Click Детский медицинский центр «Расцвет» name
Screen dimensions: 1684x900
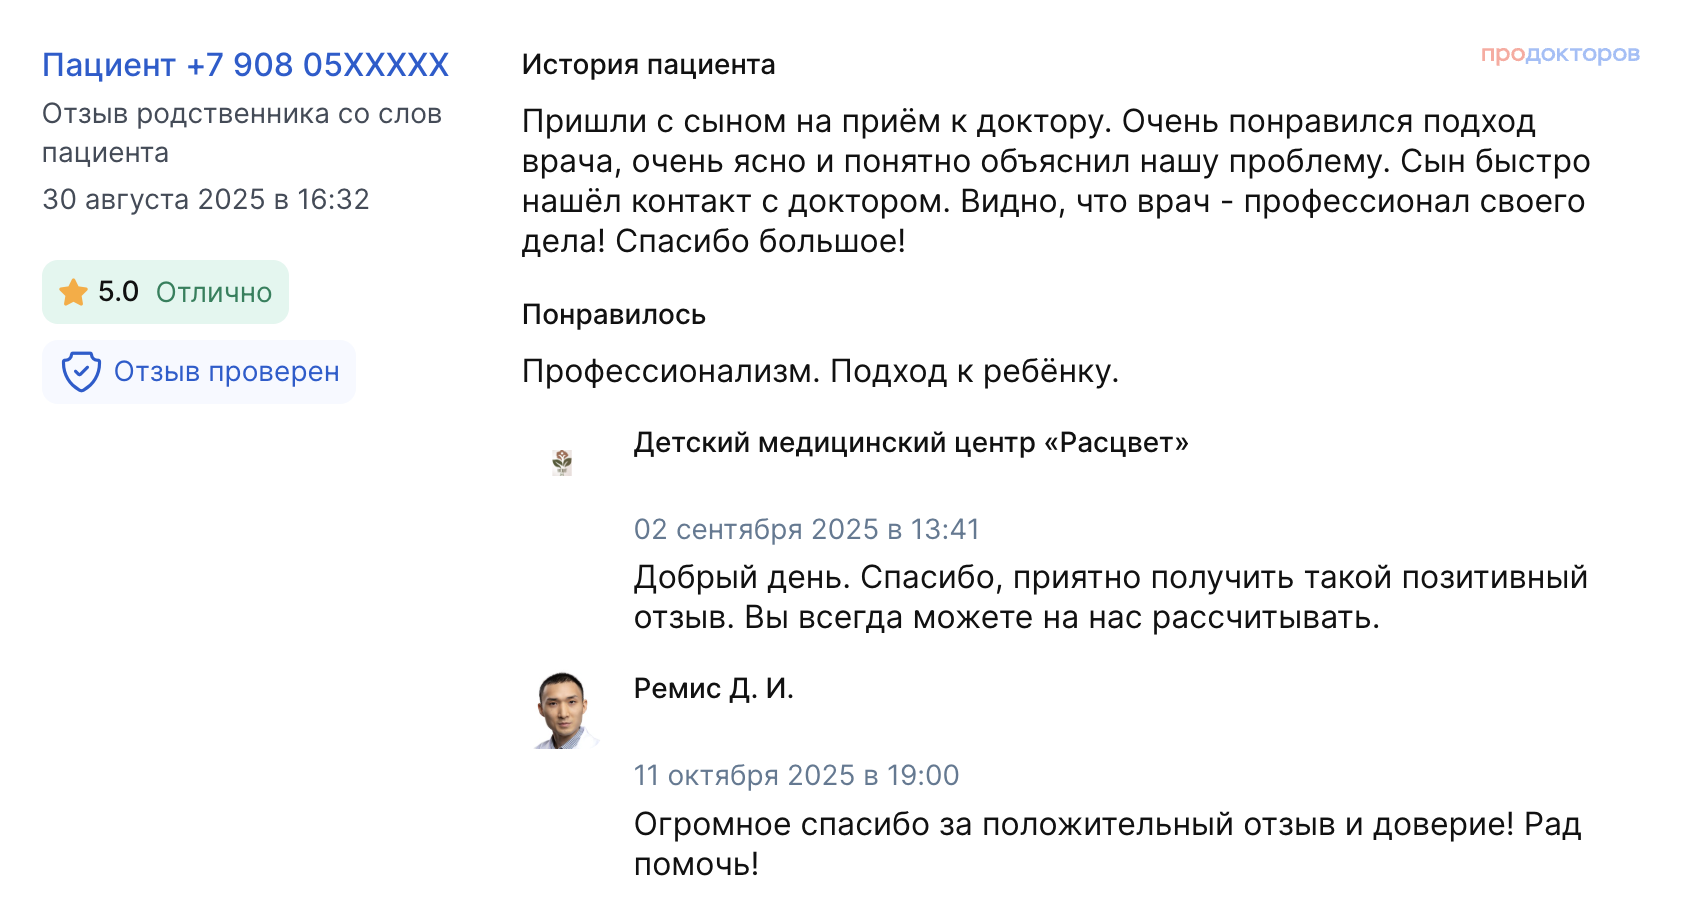(910, 443)
